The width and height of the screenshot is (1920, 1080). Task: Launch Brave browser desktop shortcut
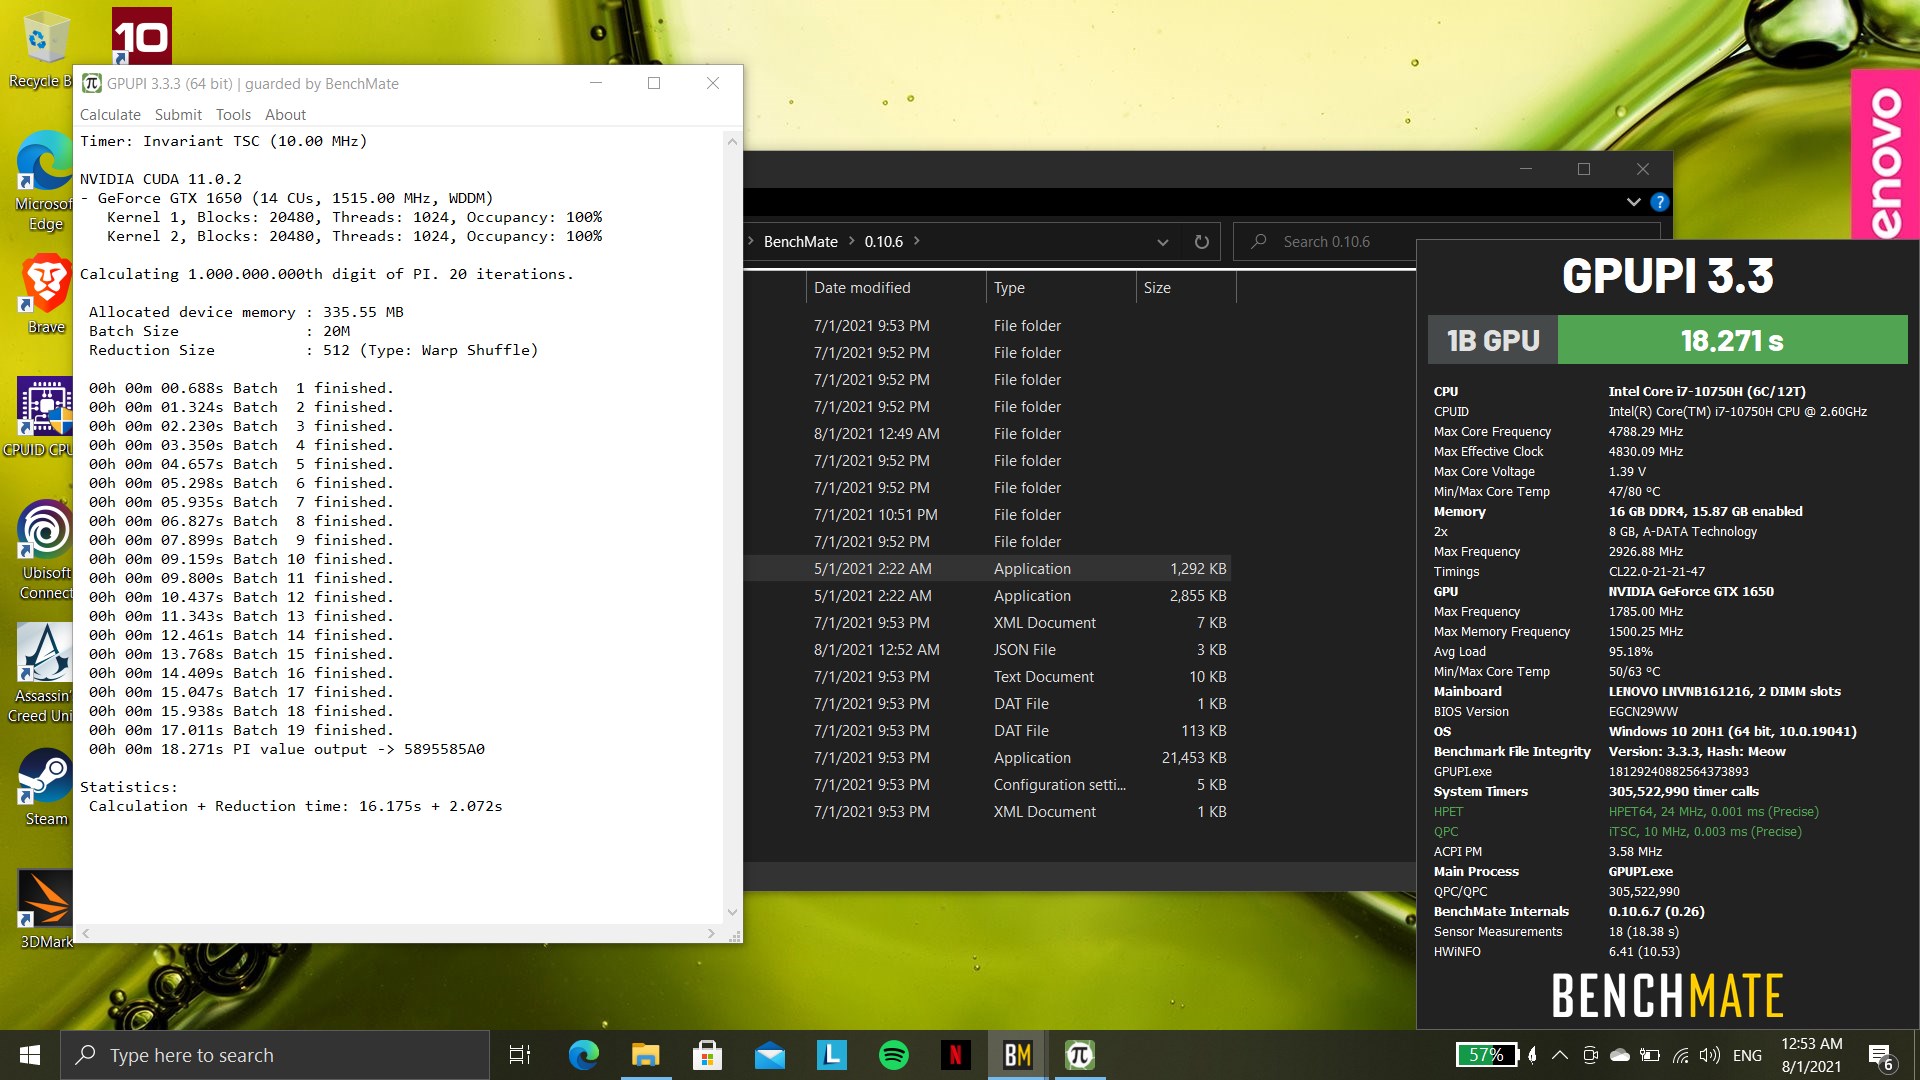coord(45,294)
